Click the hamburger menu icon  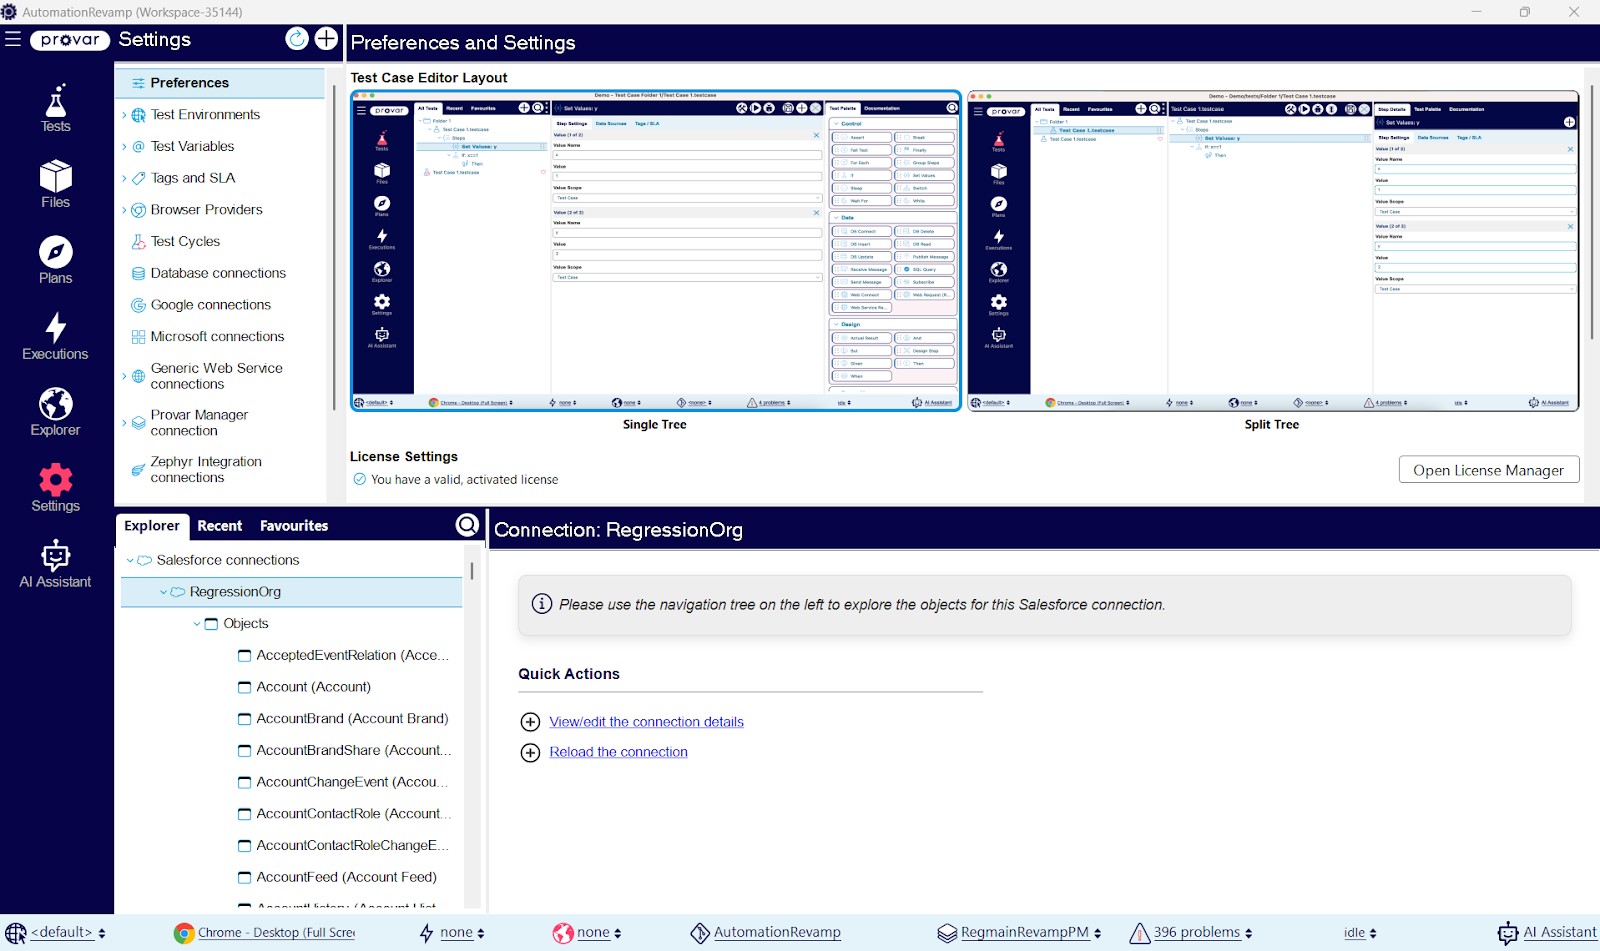pyautogui.click(x=13, y=39)
